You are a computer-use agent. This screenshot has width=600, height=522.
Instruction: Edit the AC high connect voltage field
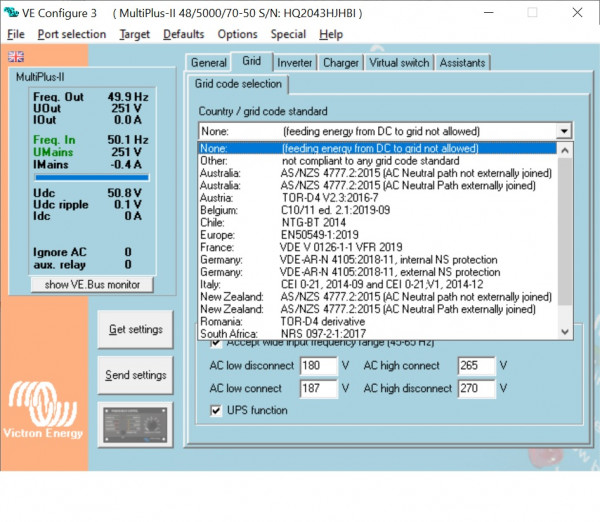coord(476,365)
